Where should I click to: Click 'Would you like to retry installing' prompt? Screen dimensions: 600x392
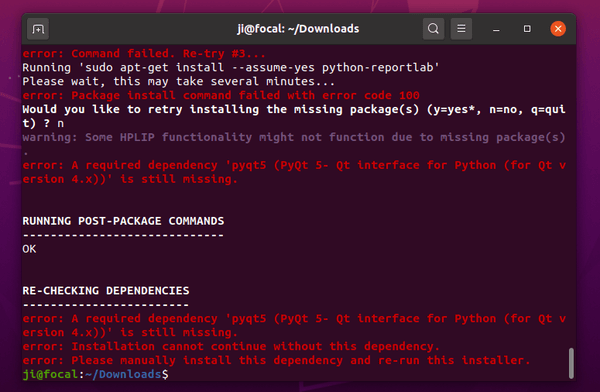pos(293,116)
